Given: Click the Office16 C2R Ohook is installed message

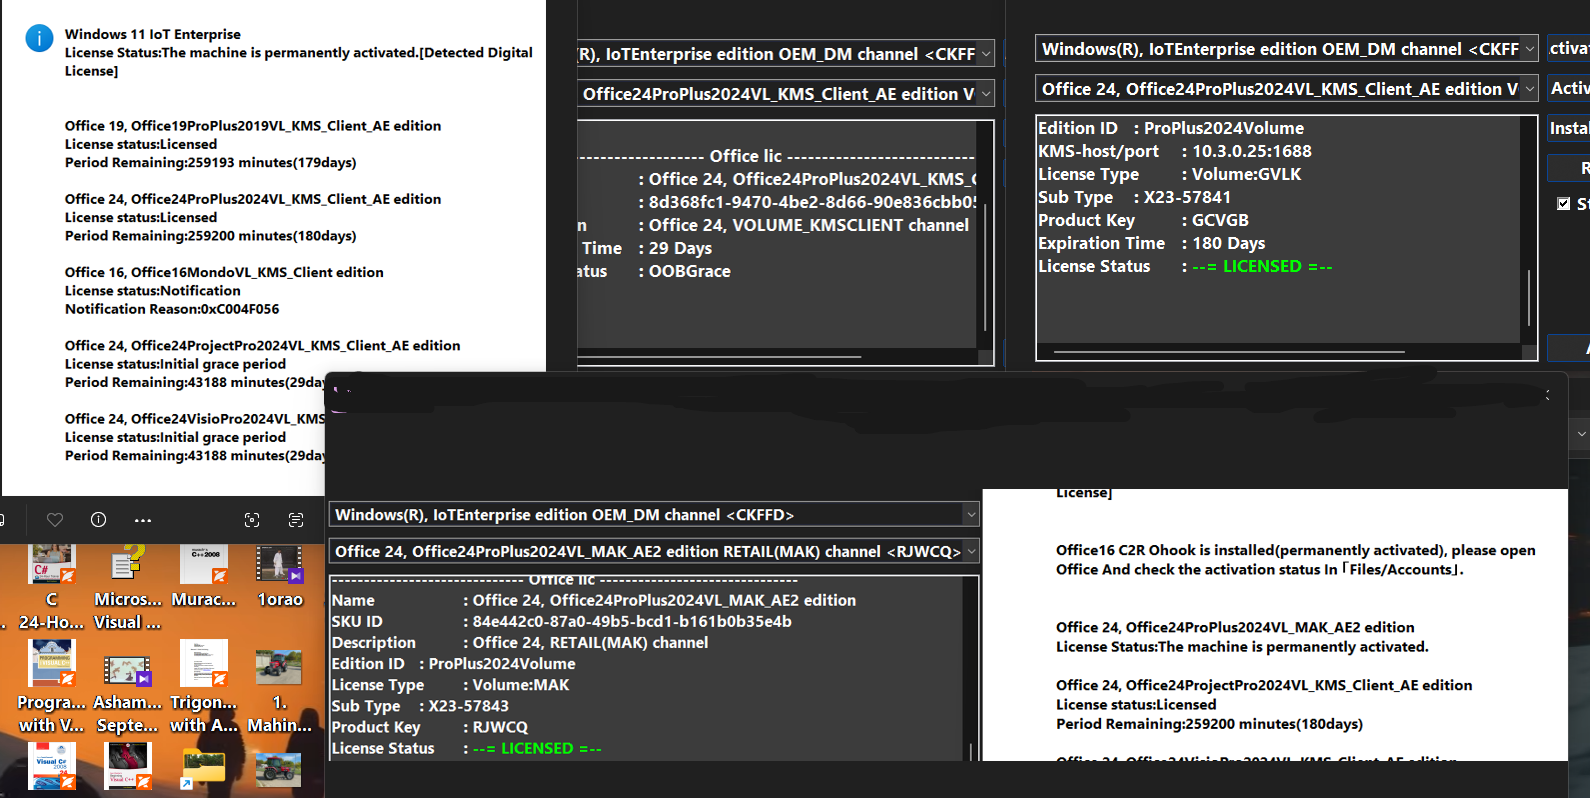Looking at the screenshot, I should coord(1295,560).
